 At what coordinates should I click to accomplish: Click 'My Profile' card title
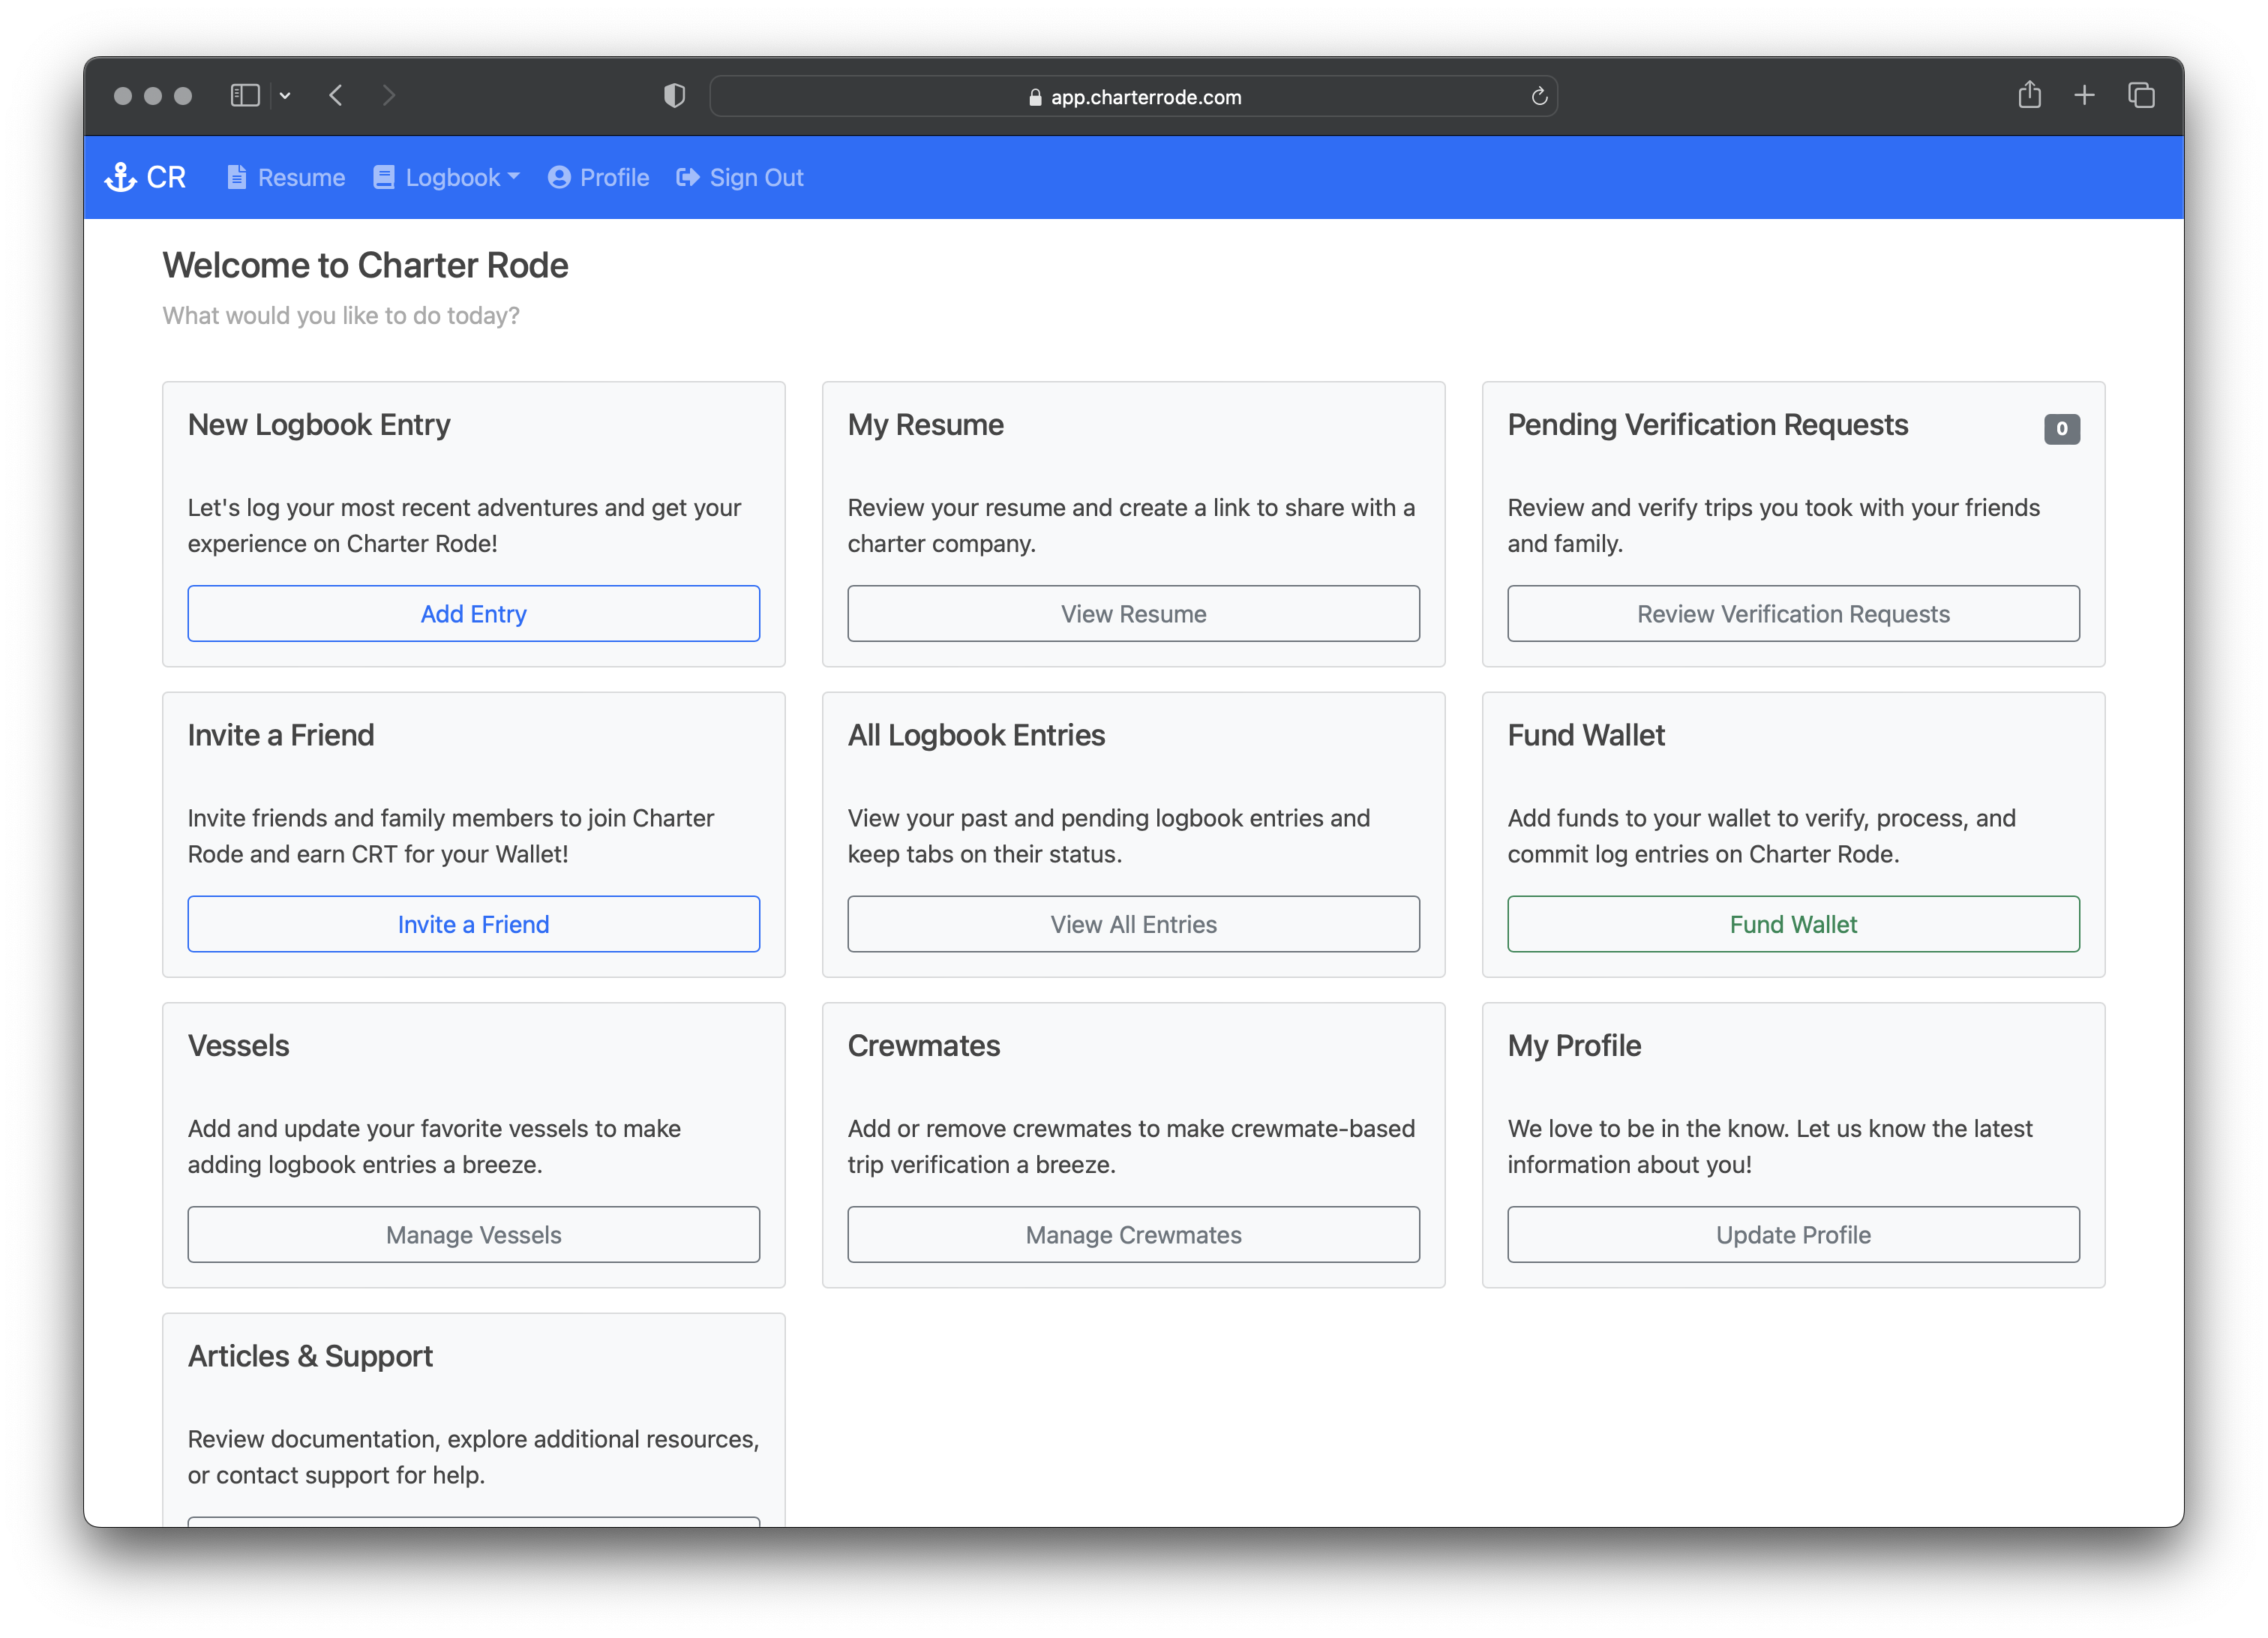1574,1045
